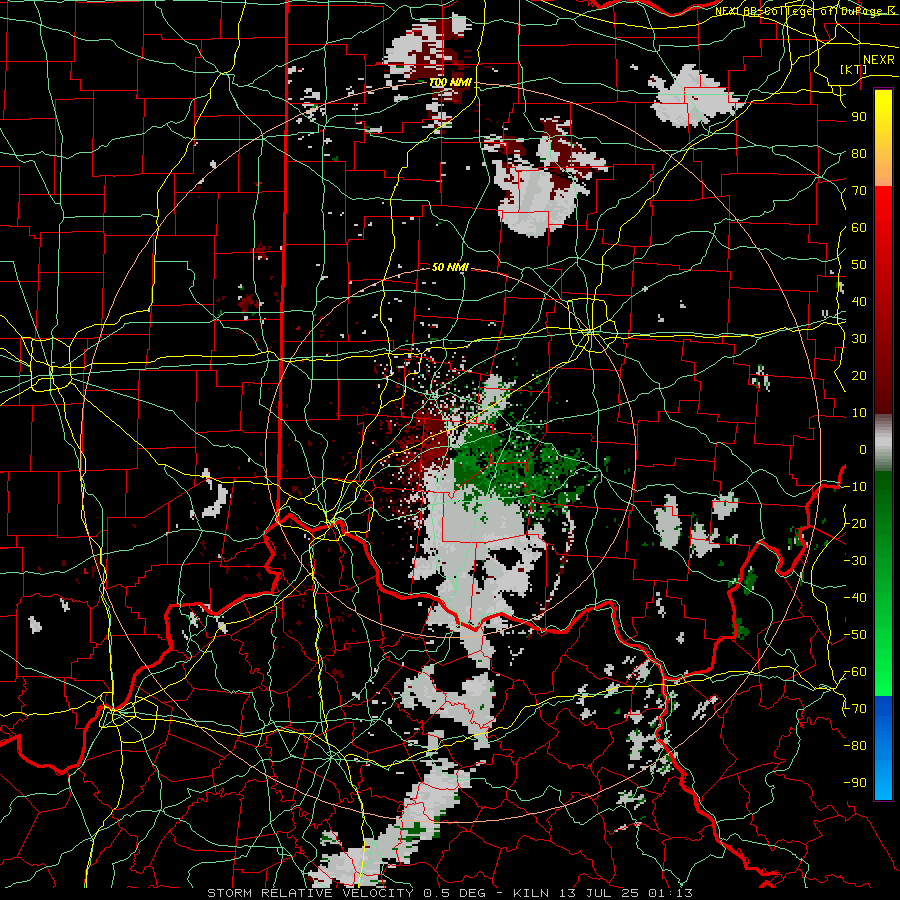This screenshot has height=900, width=900.
Task: Select the 10 value on velocity scale
Action: (859, 413)
